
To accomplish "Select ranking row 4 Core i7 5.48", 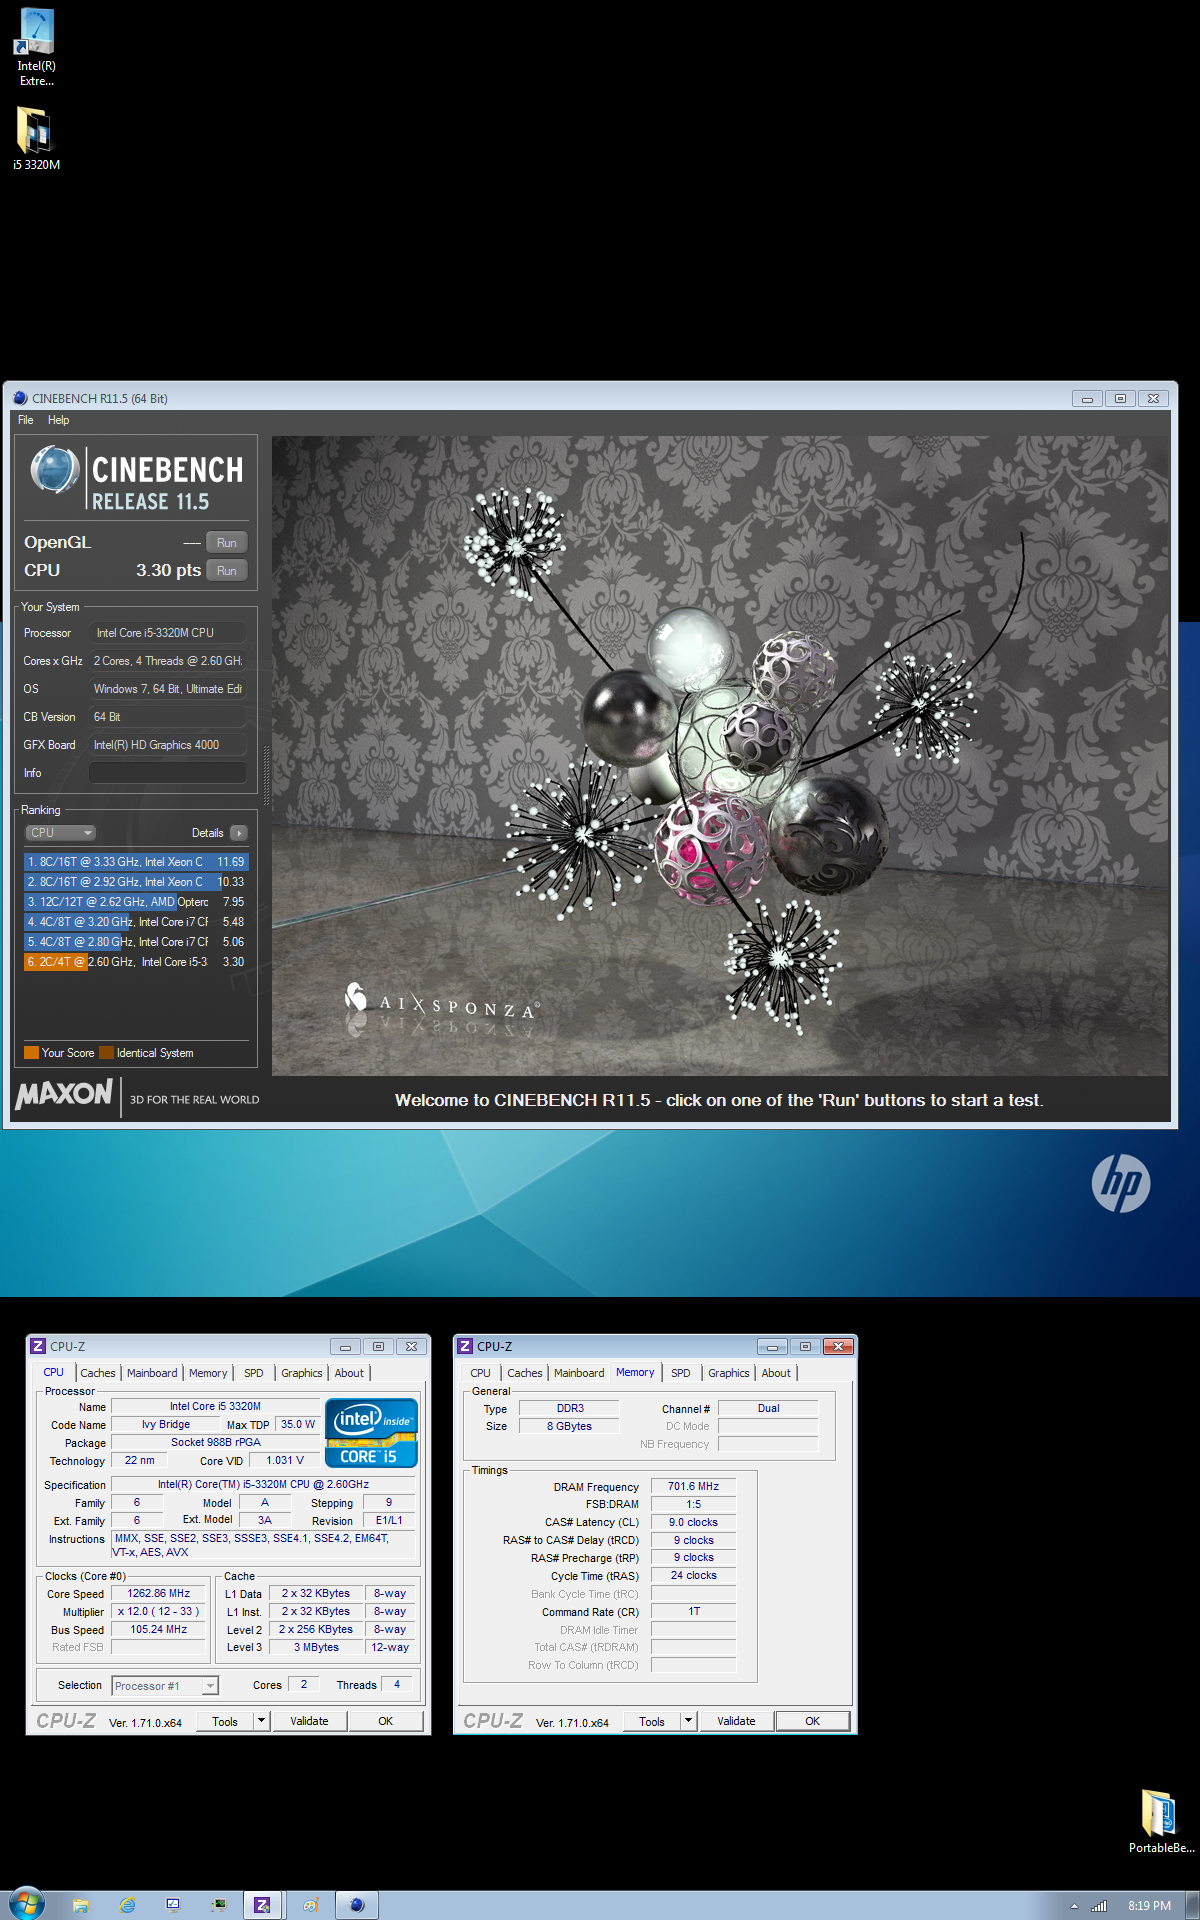I will [135, 922].
